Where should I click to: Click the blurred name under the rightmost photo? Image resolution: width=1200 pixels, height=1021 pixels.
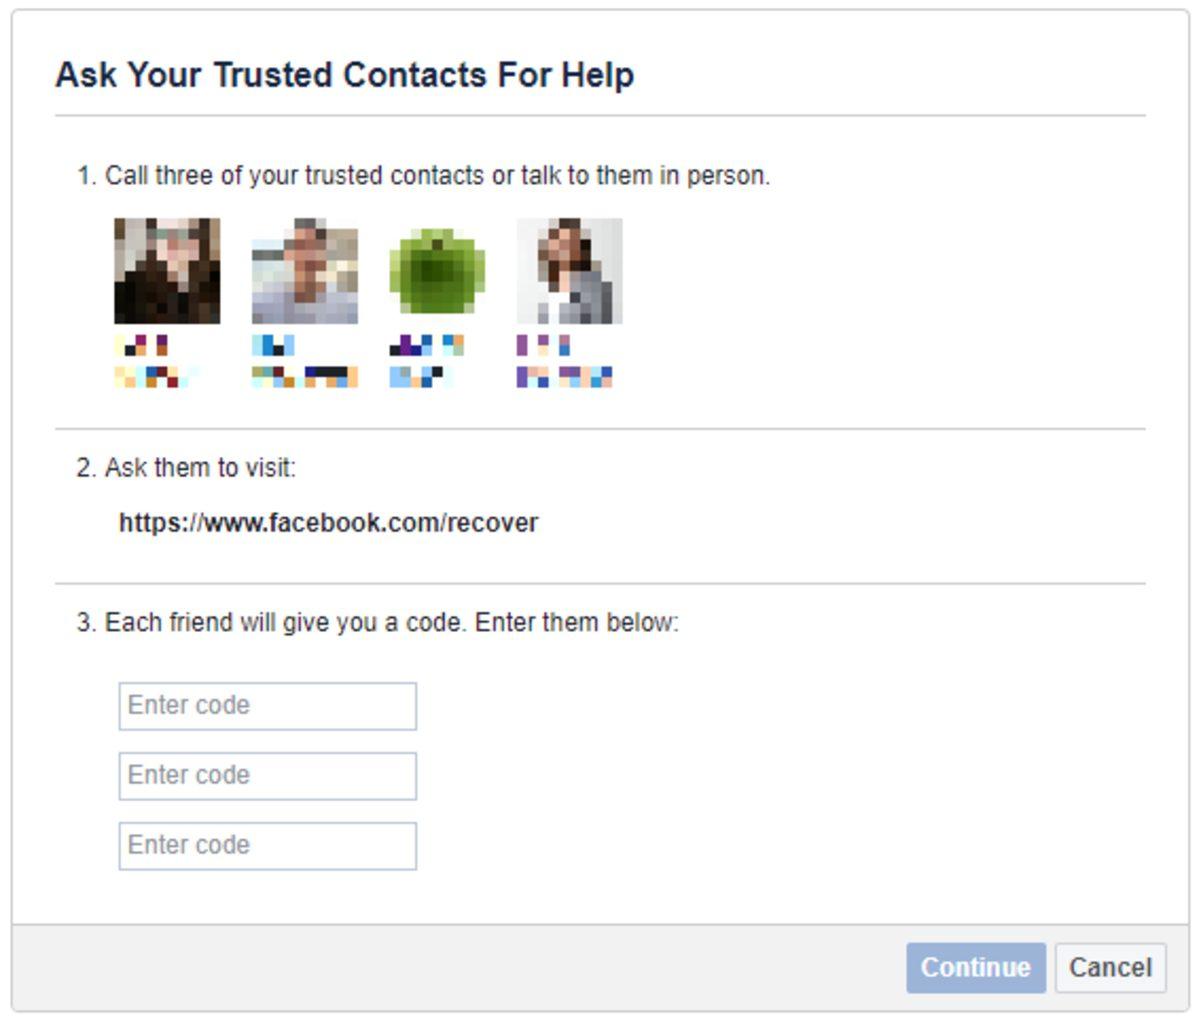click(x=564, y=361)
